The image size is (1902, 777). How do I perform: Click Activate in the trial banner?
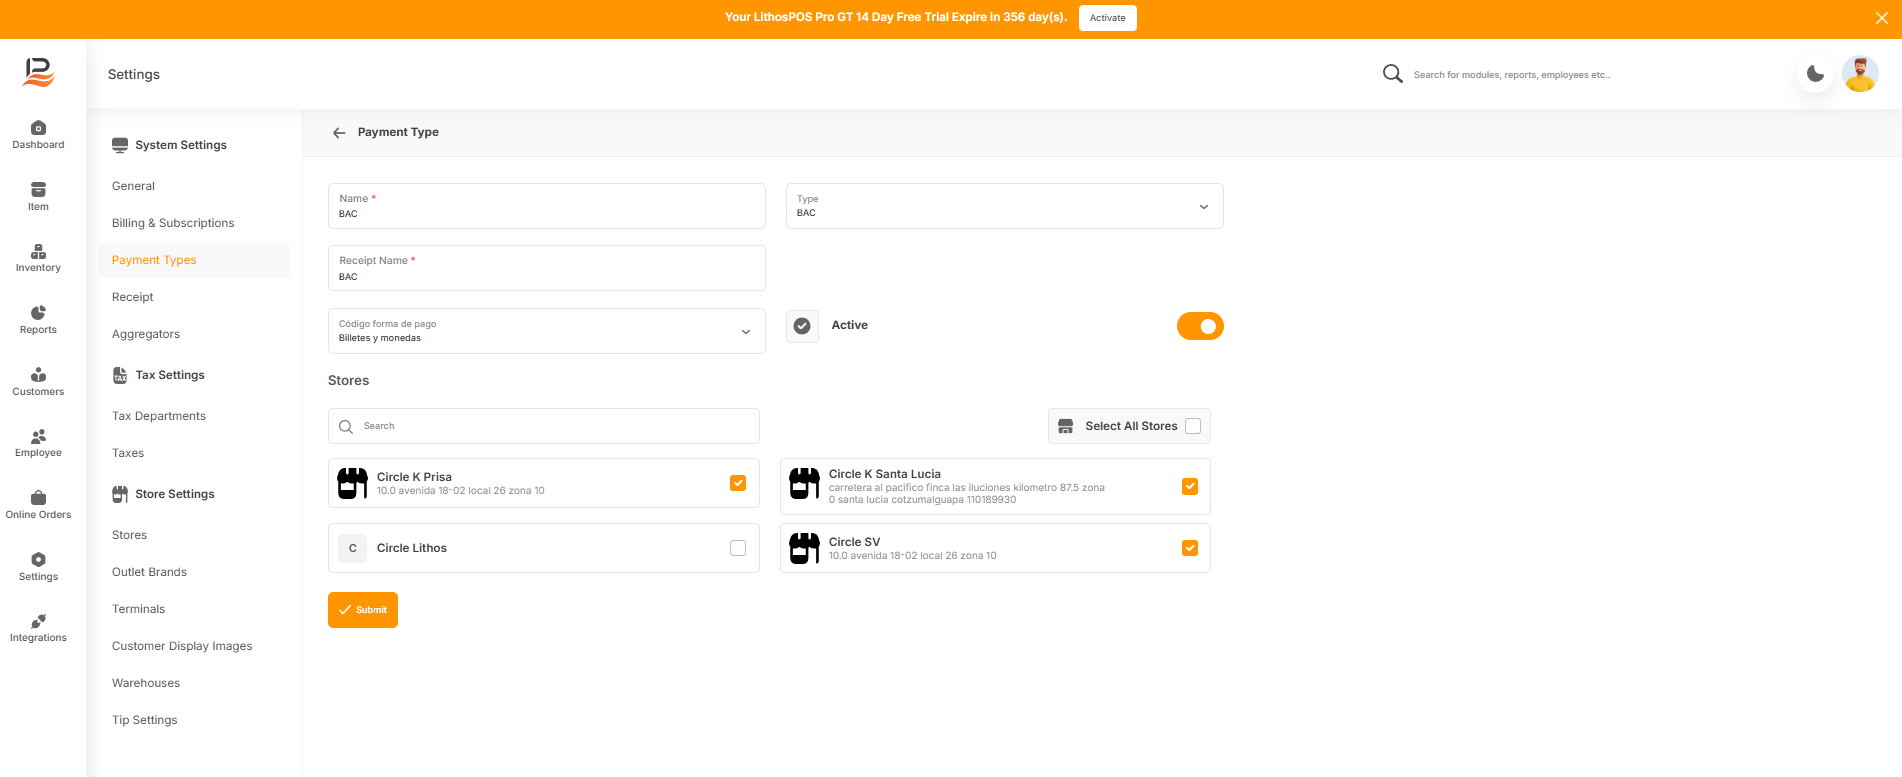pyautogui.click(x=1107, y=18)
